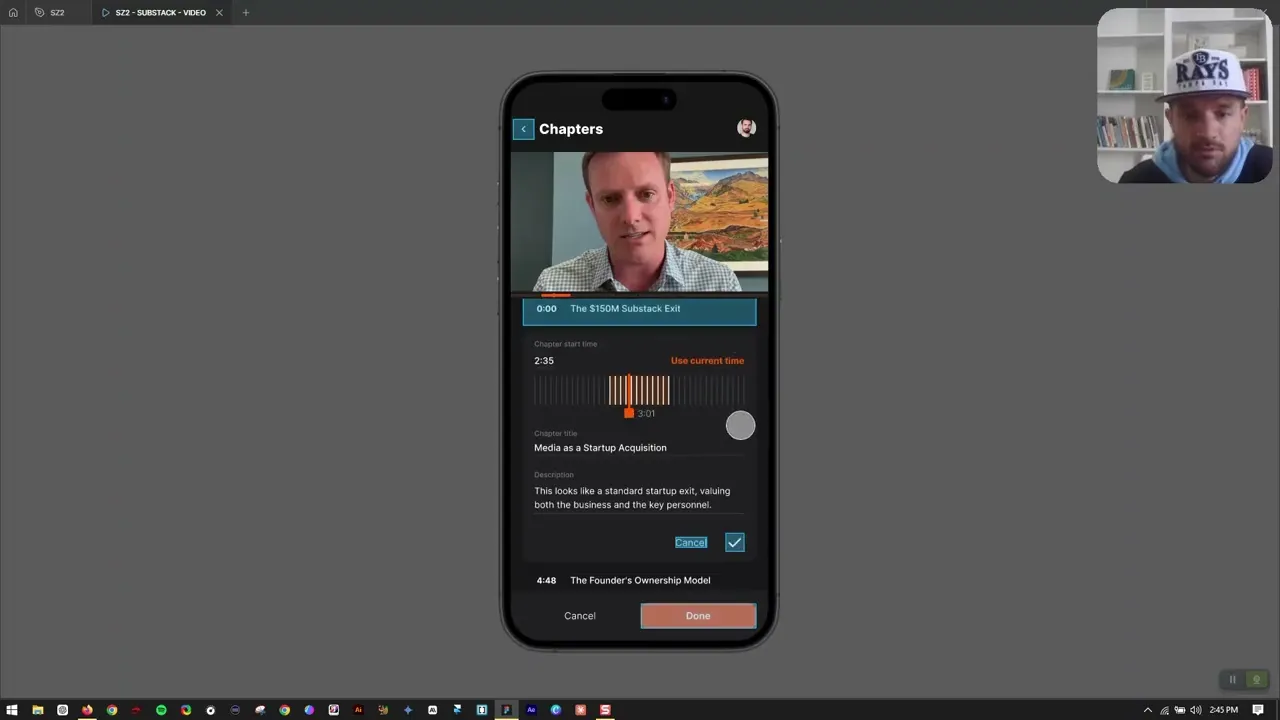Click the Use current time link
Screen dimensions: 1280x720
pos(707,361)
